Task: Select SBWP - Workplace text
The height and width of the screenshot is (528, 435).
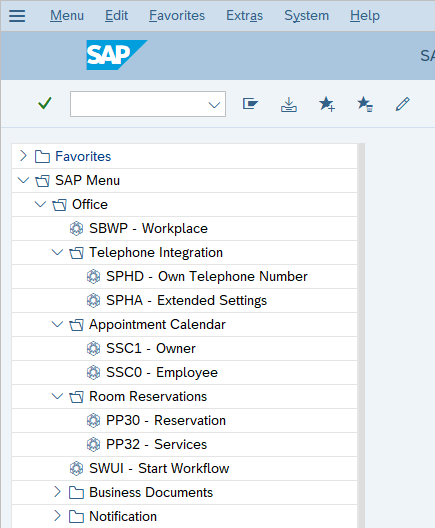Action: (148, 229)
